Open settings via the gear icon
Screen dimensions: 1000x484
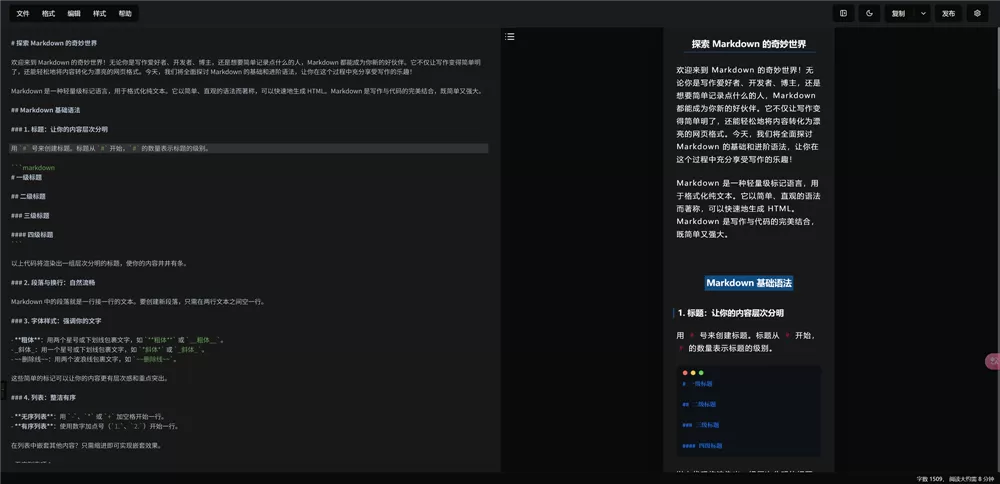(x=977, y=14)
